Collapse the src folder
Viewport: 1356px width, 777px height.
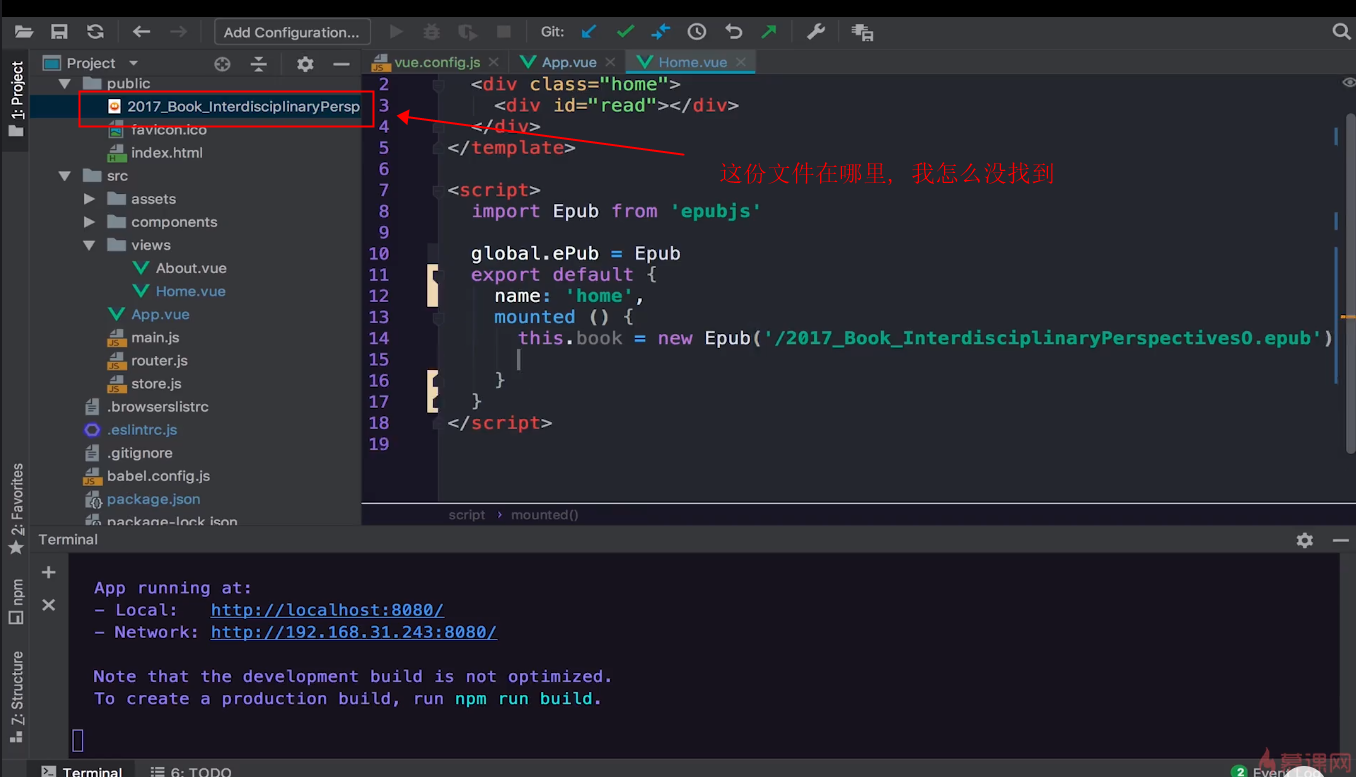(65, 176)
